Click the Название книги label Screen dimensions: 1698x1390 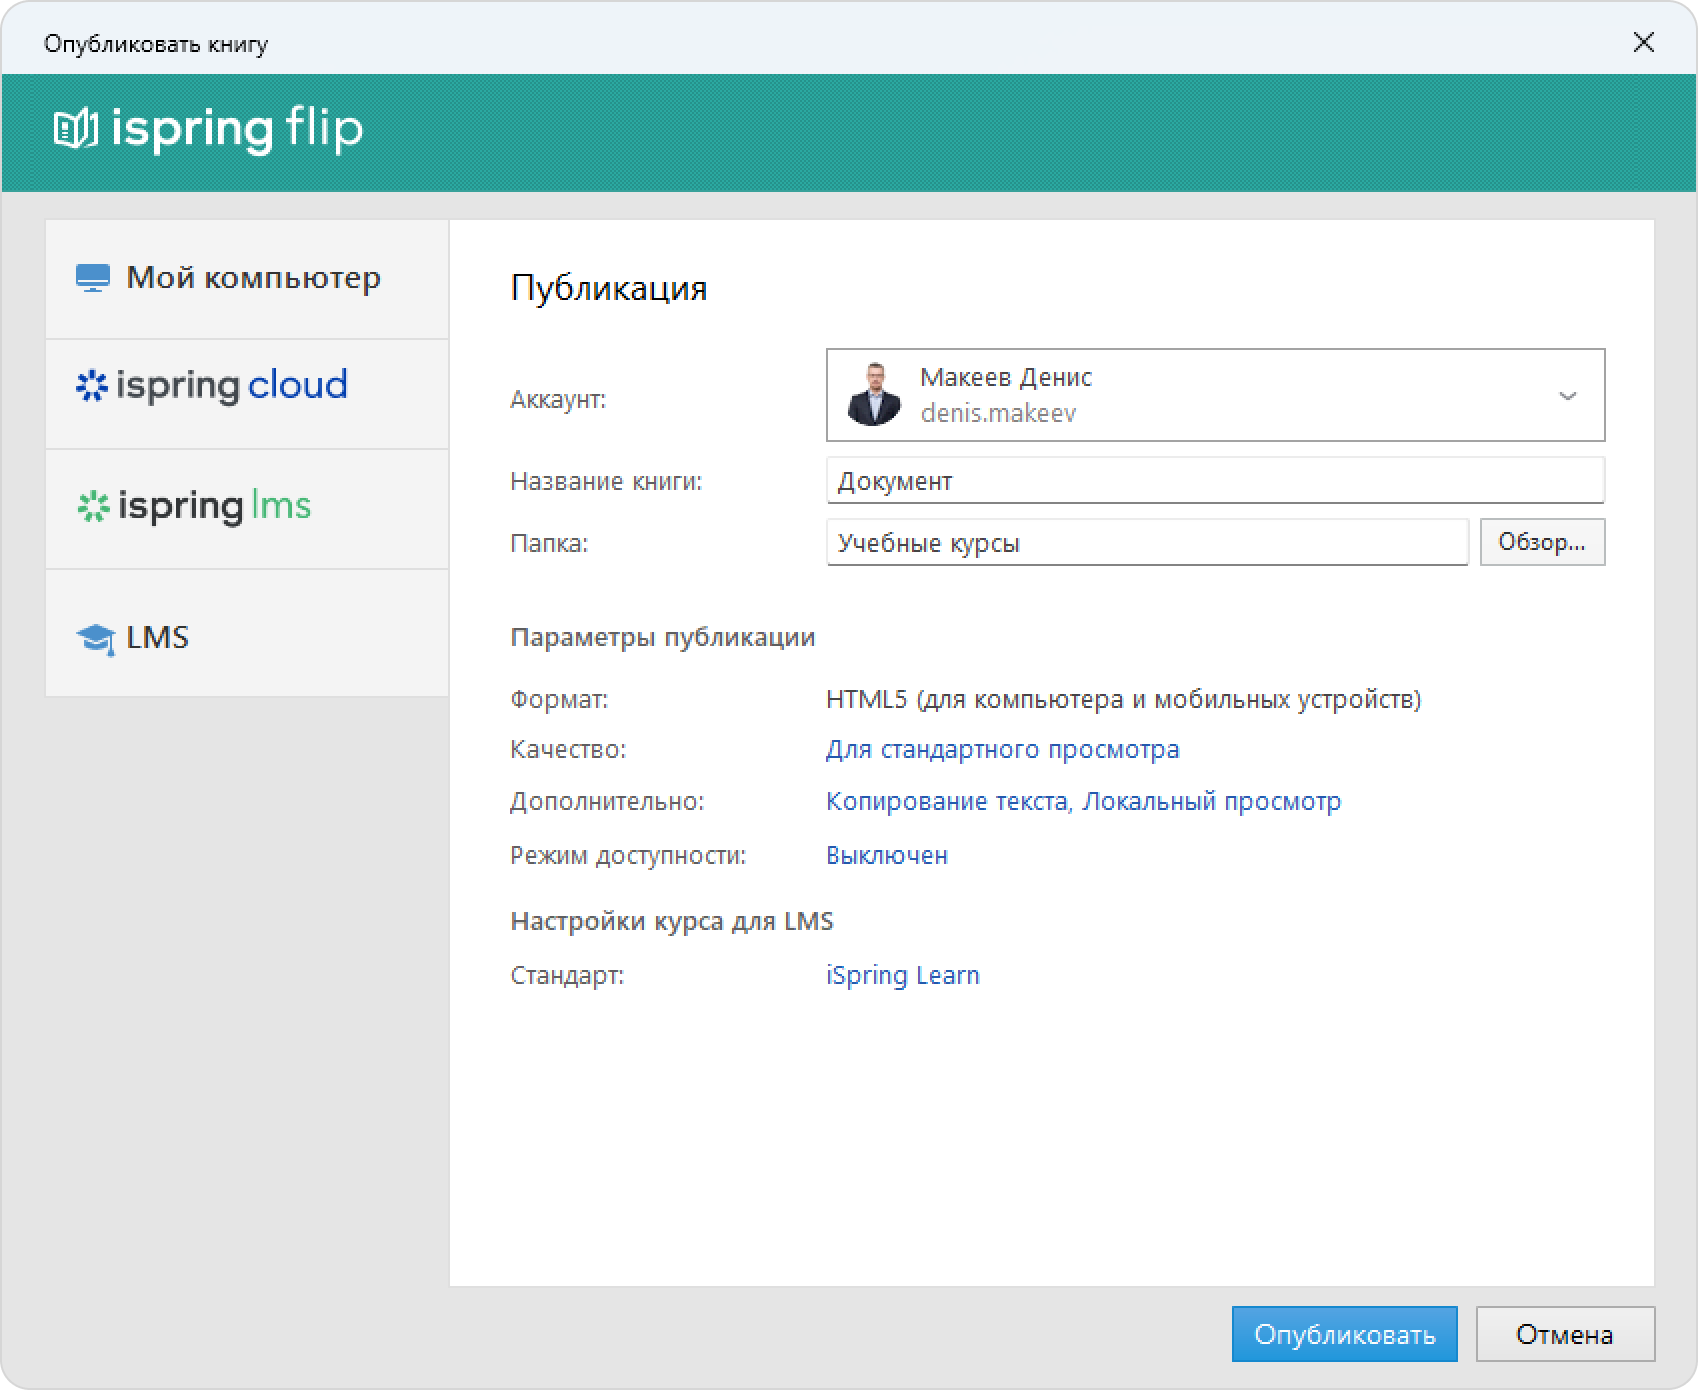[606, 481]
